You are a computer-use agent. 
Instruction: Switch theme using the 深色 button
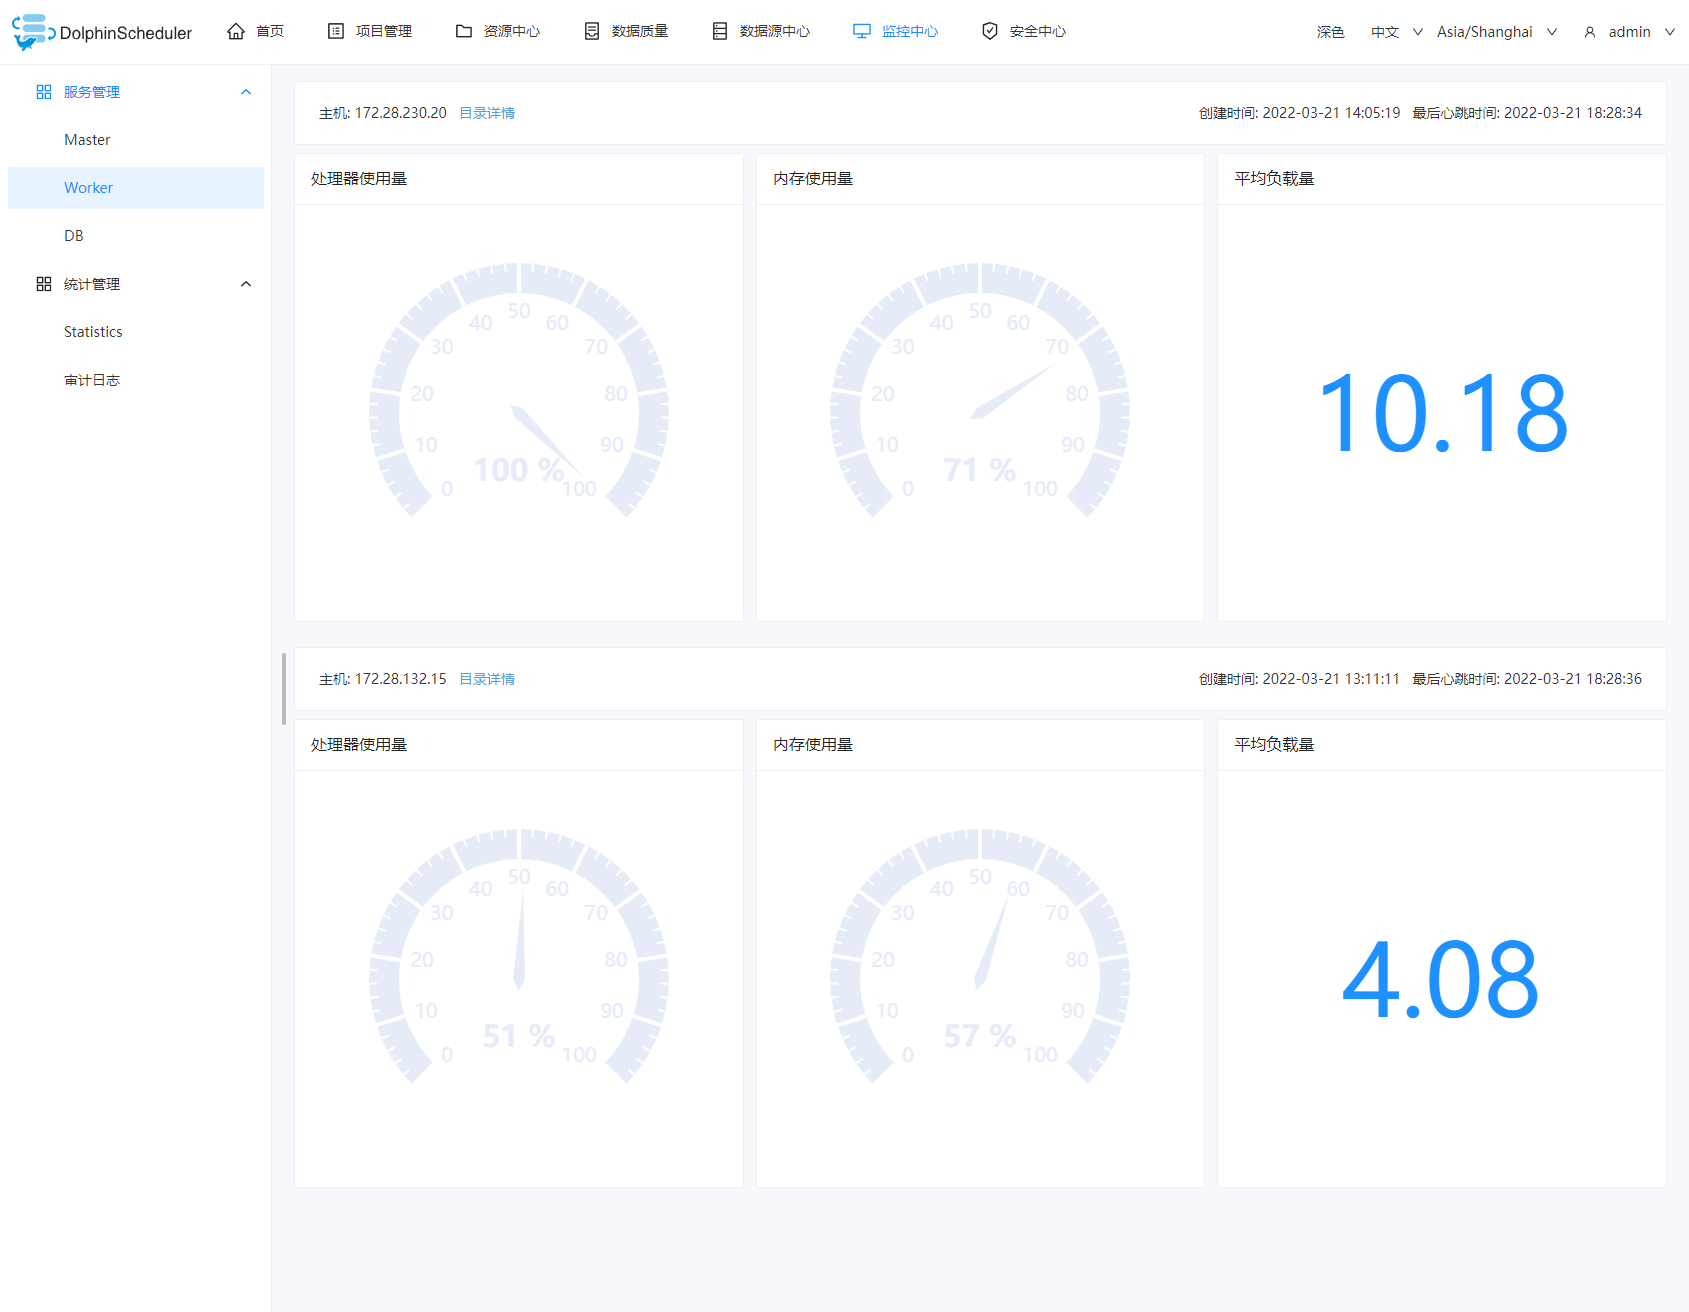click(x=1331, y=32)
